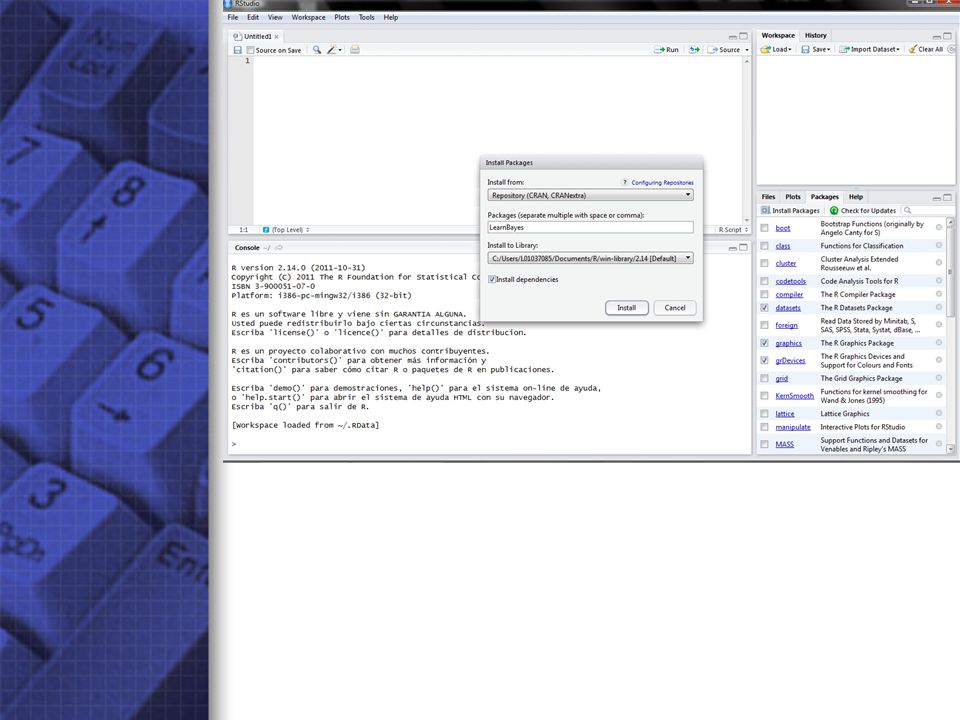Image resolution: width=960 pixels, height=720 pixels.
Task: Open the File menu
Action: [233, 18]
